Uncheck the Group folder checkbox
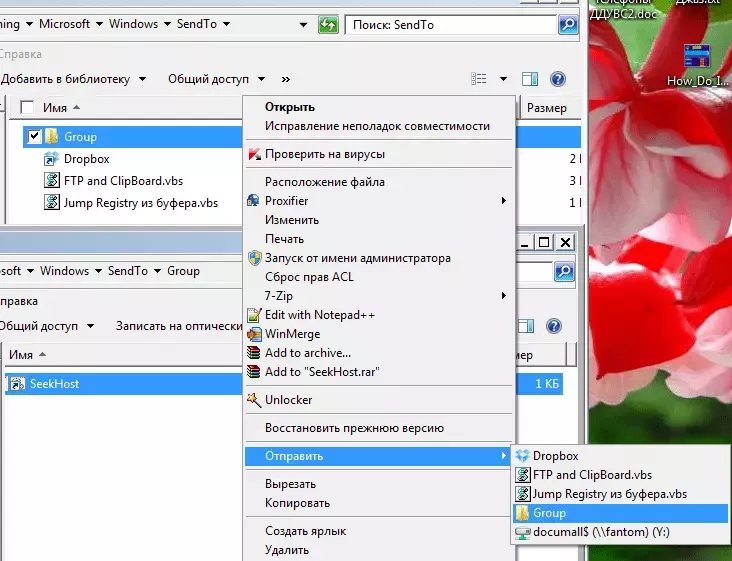The height and width of the screenshot is (561, 732). (x=34, y=136)
